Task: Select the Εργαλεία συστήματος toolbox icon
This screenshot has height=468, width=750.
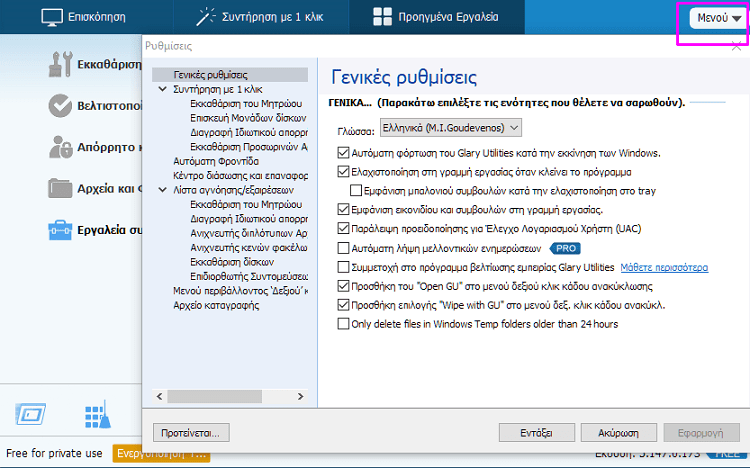Action: click(x=60, y=230)
